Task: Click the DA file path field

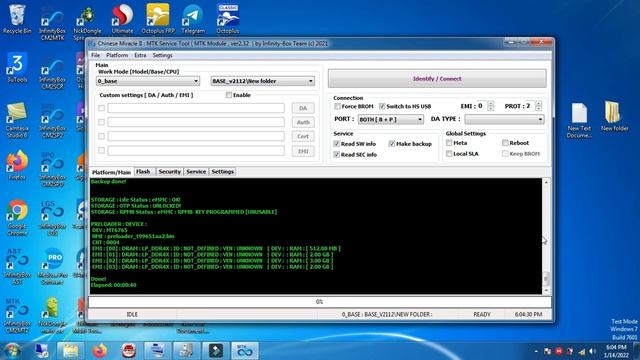Action: pos(196,108)
